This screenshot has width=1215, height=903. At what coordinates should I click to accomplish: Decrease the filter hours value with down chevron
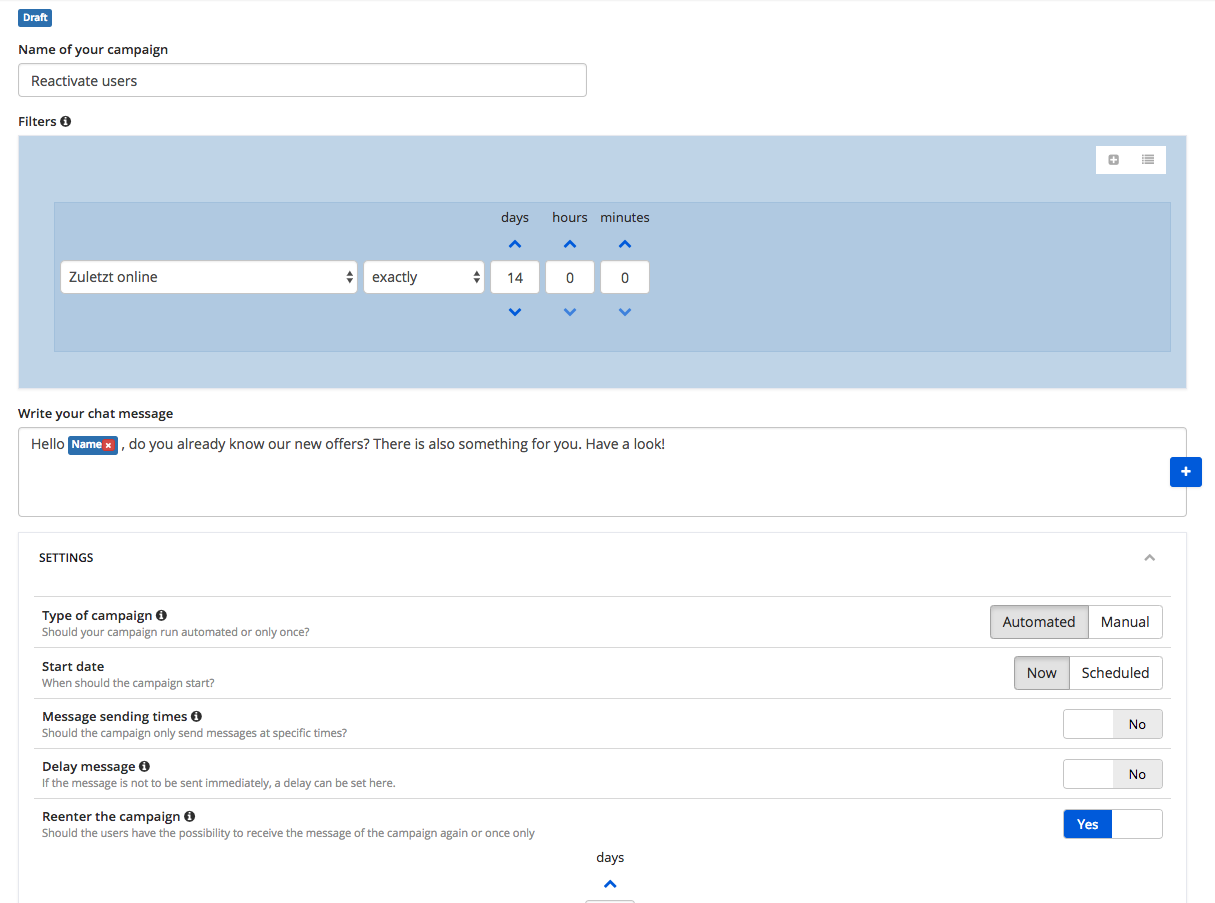tap(570, 312)
